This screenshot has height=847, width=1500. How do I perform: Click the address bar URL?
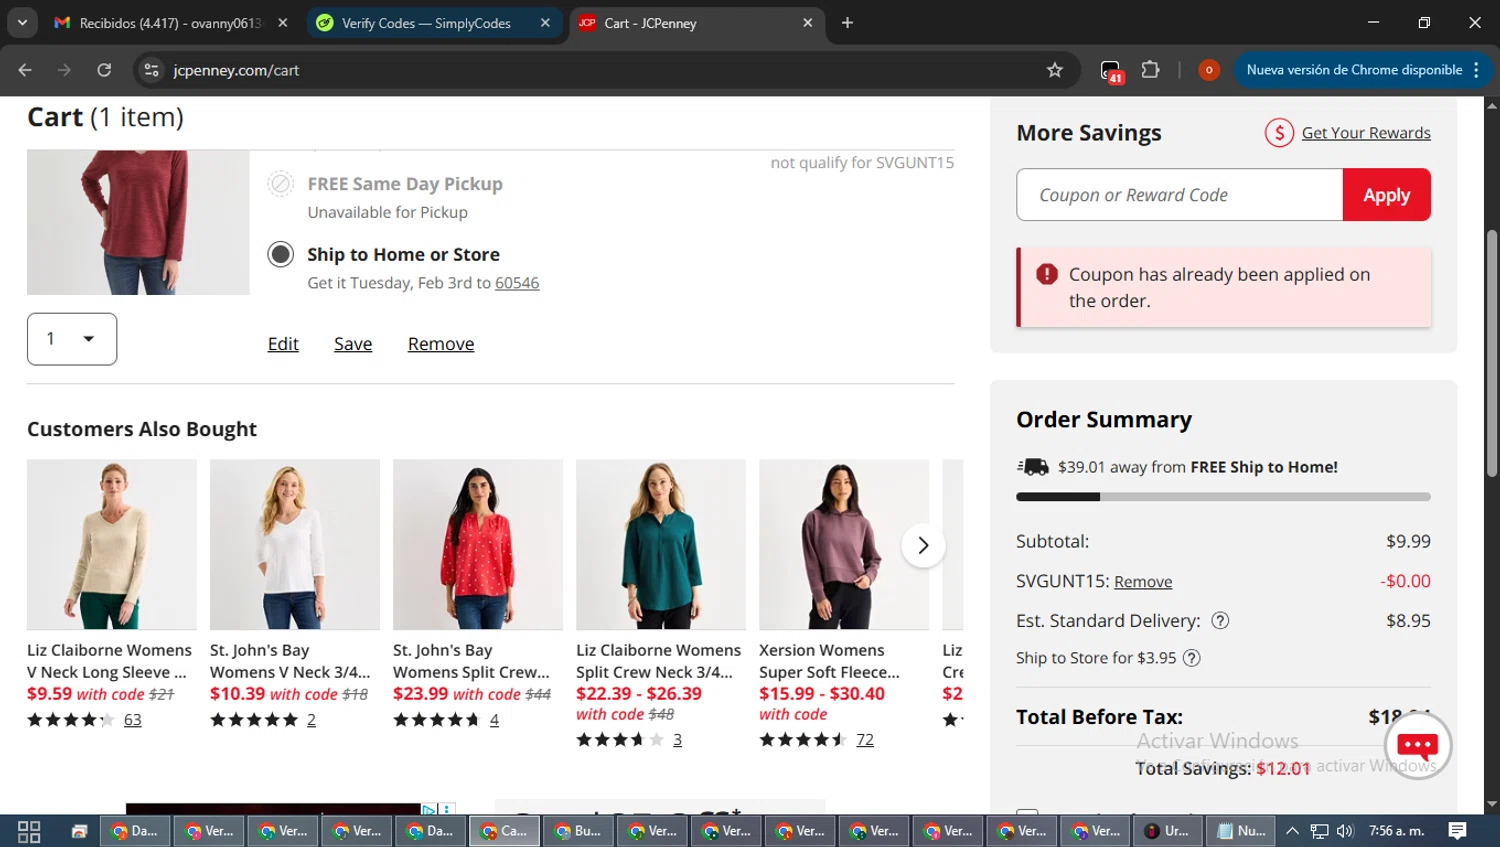click(x=236, y=70)
